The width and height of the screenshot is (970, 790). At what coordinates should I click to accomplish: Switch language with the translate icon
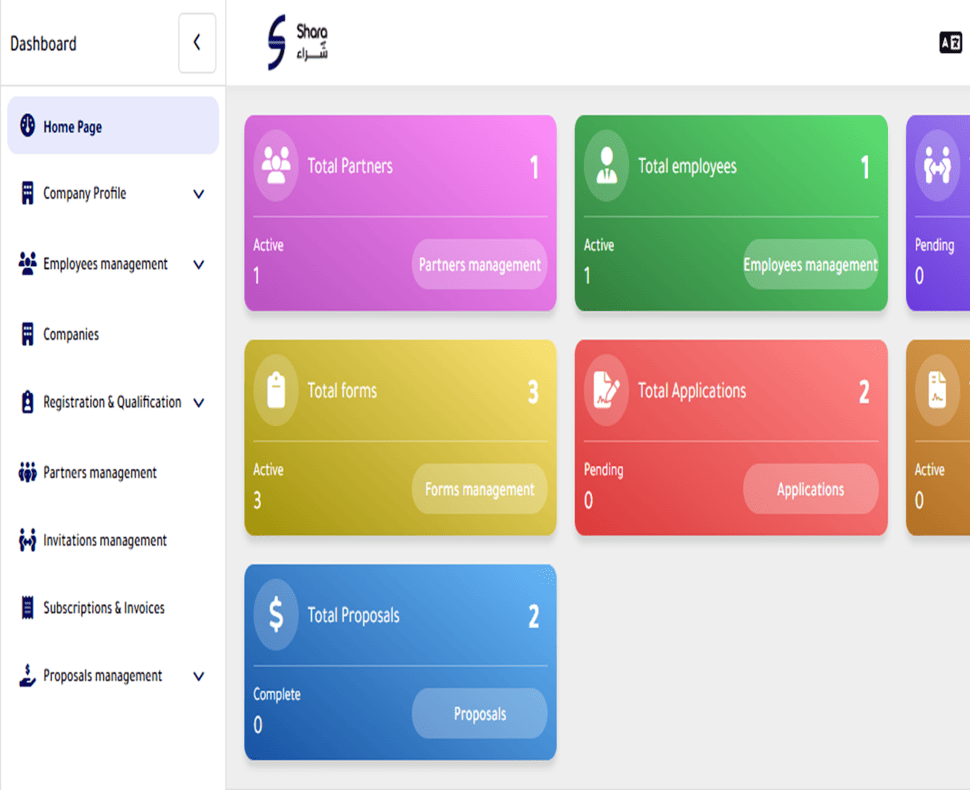950,43
